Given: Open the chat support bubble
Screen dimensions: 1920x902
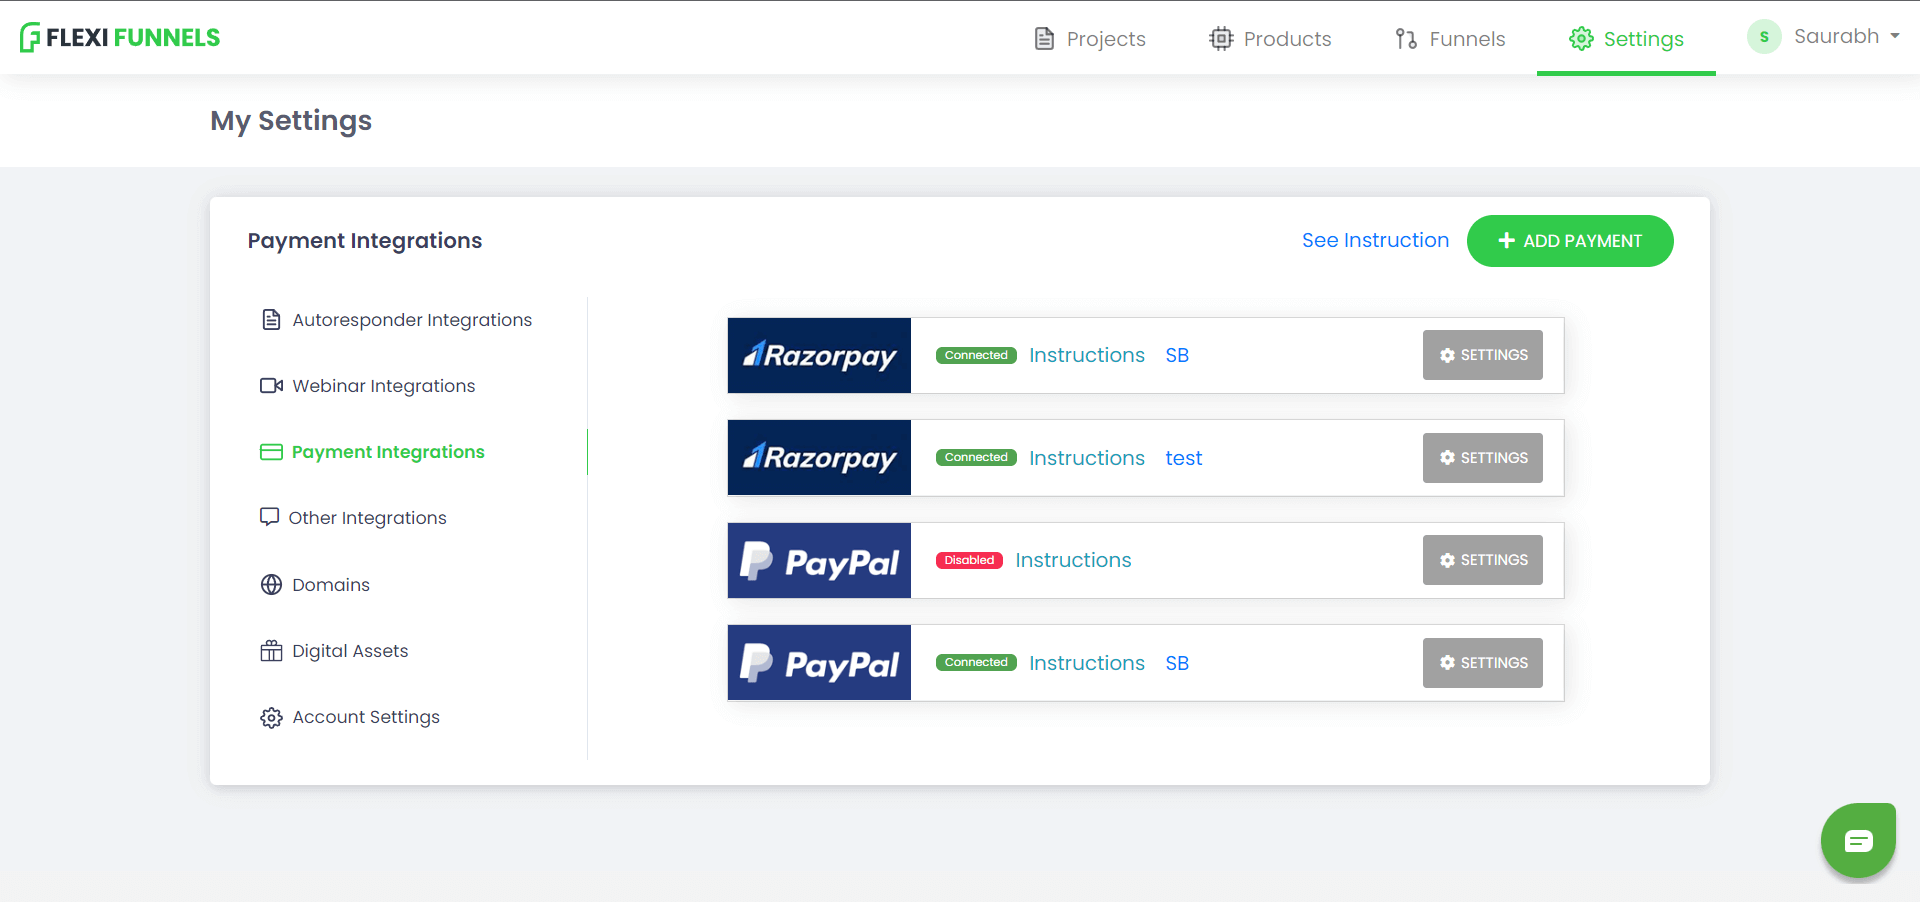Looking at the screenshot, I should click(x=1858, y=840).
